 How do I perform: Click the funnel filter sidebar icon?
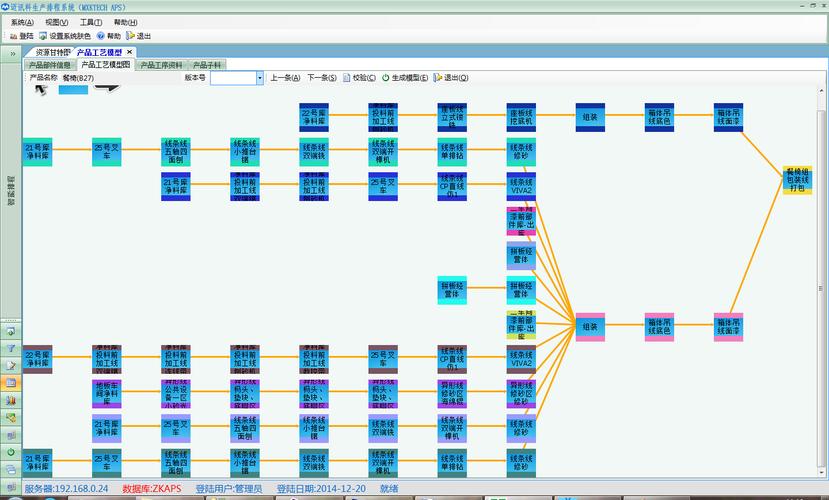tap(11, 348)
